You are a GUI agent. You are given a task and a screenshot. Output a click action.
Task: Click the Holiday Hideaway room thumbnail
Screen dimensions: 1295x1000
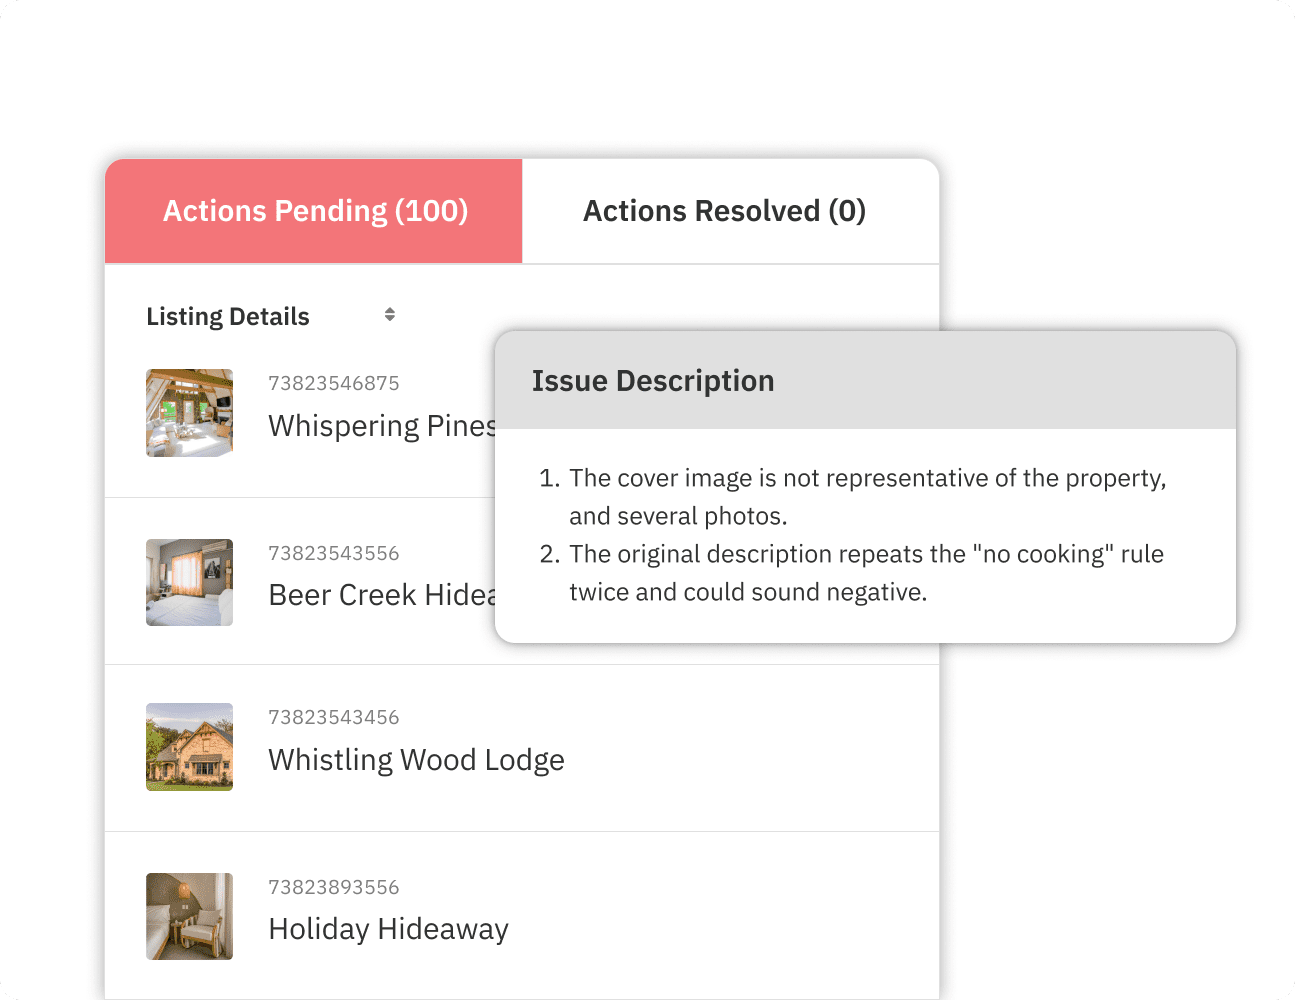[x=189, y=916]
